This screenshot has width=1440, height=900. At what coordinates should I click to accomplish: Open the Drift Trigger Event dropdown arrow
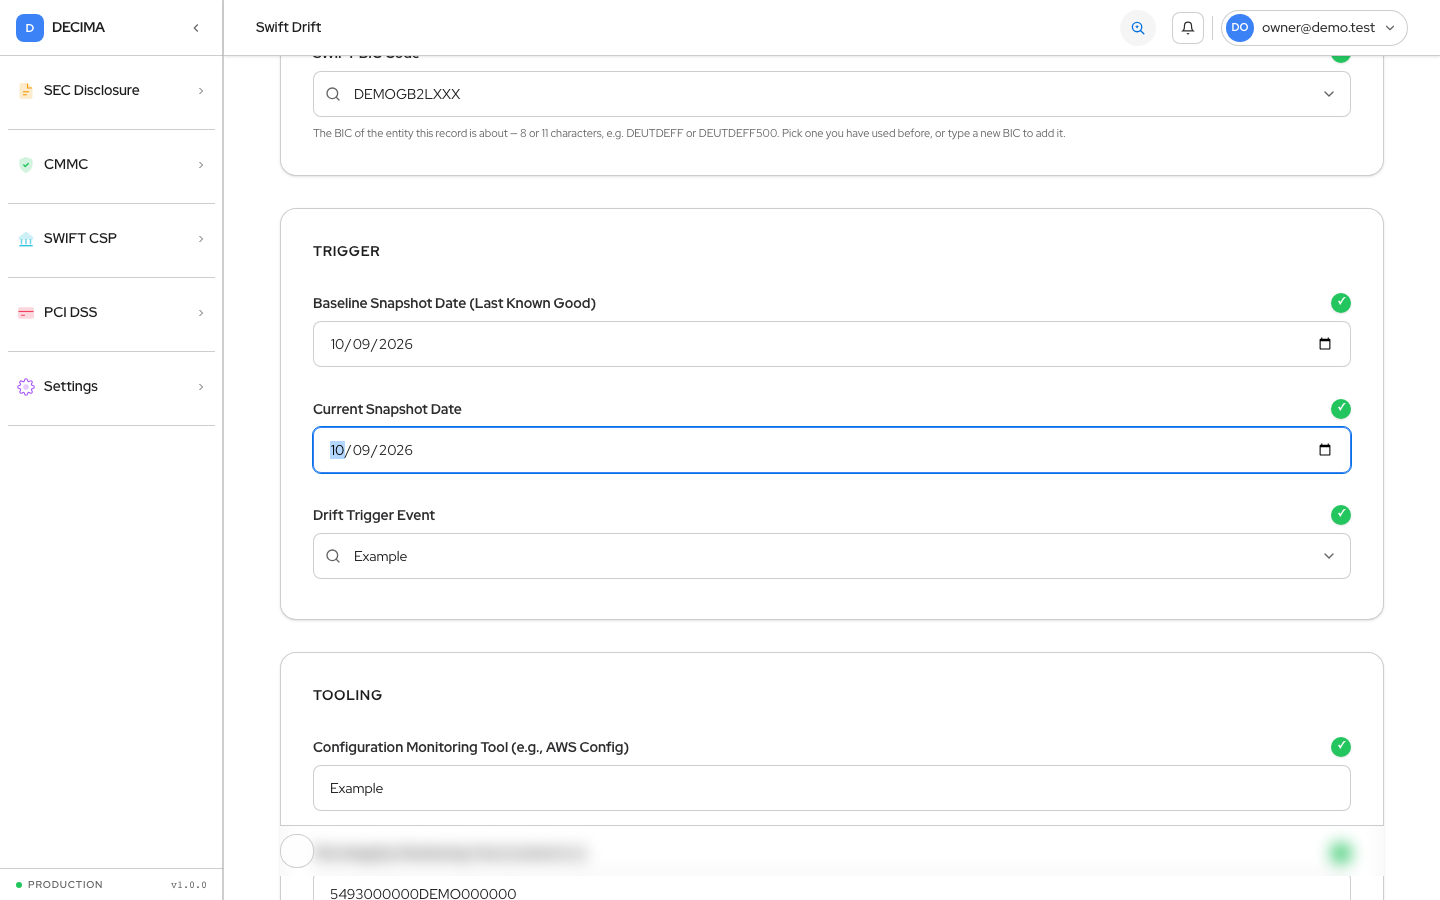[1329, 556]
